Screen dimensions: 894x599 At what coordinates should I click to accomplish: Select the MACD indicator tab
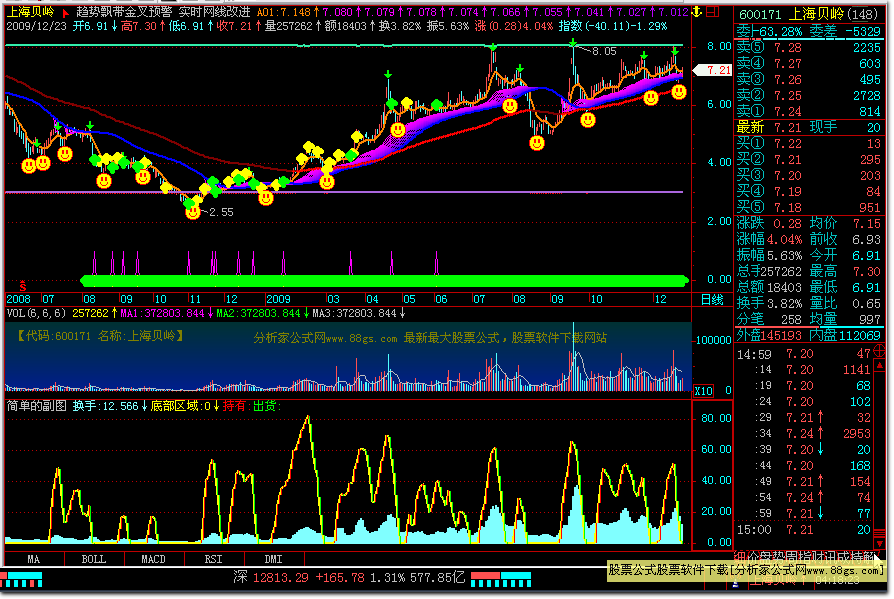tap(153, 559)
